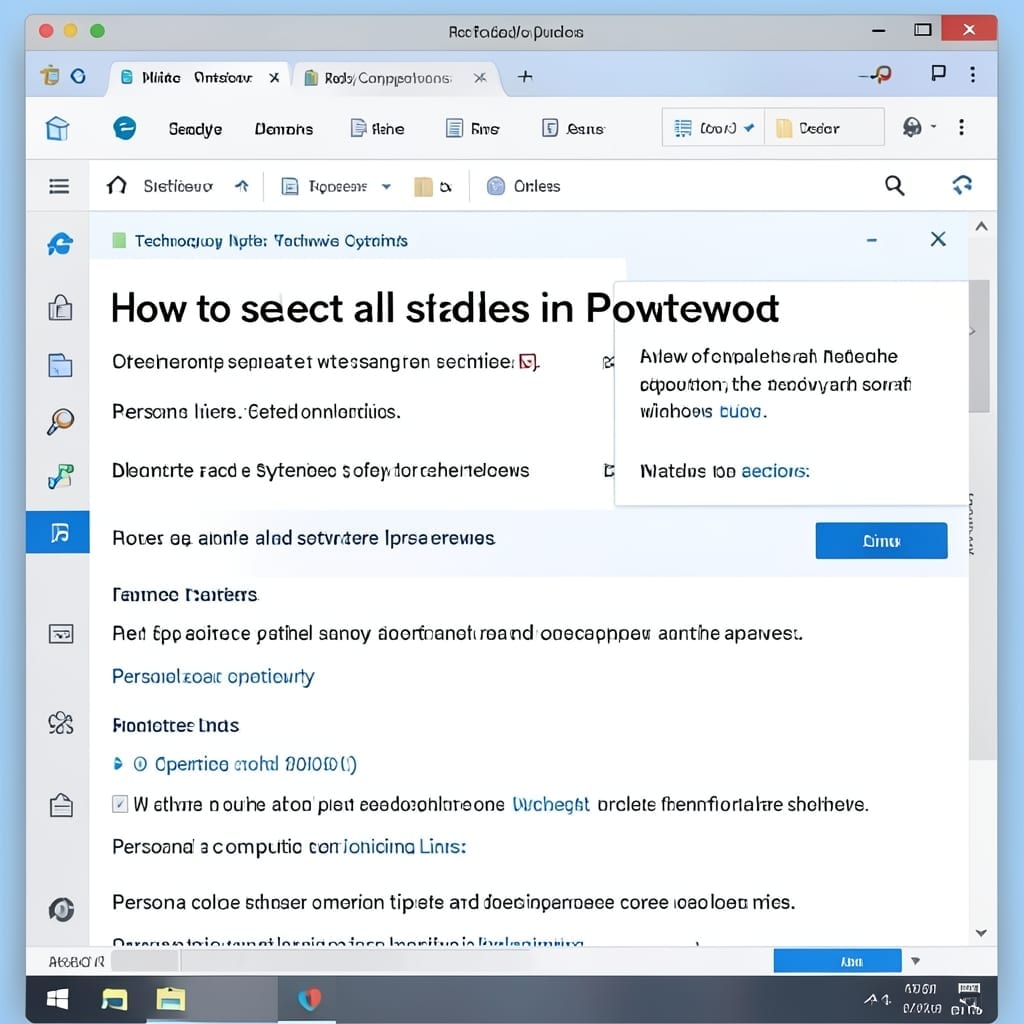
Task: Click the hamburger menu icon
Action: point(59,186)
